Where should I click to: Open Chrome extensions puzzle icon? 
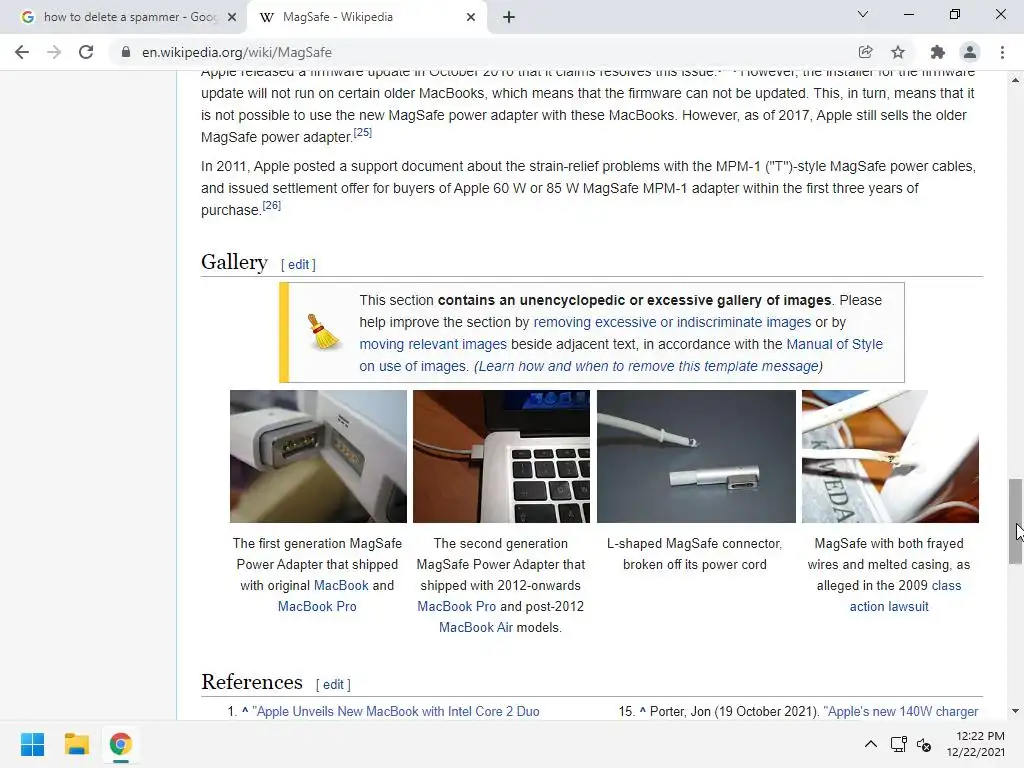click(x=938, y=52)
